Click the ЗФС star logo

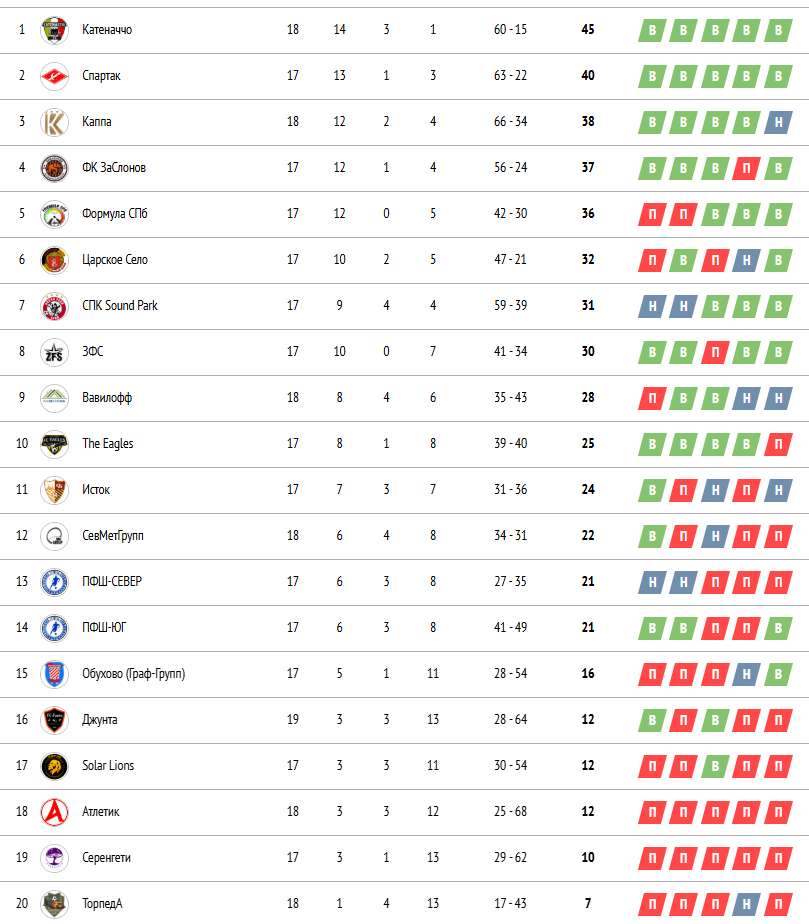click(54, 352)
